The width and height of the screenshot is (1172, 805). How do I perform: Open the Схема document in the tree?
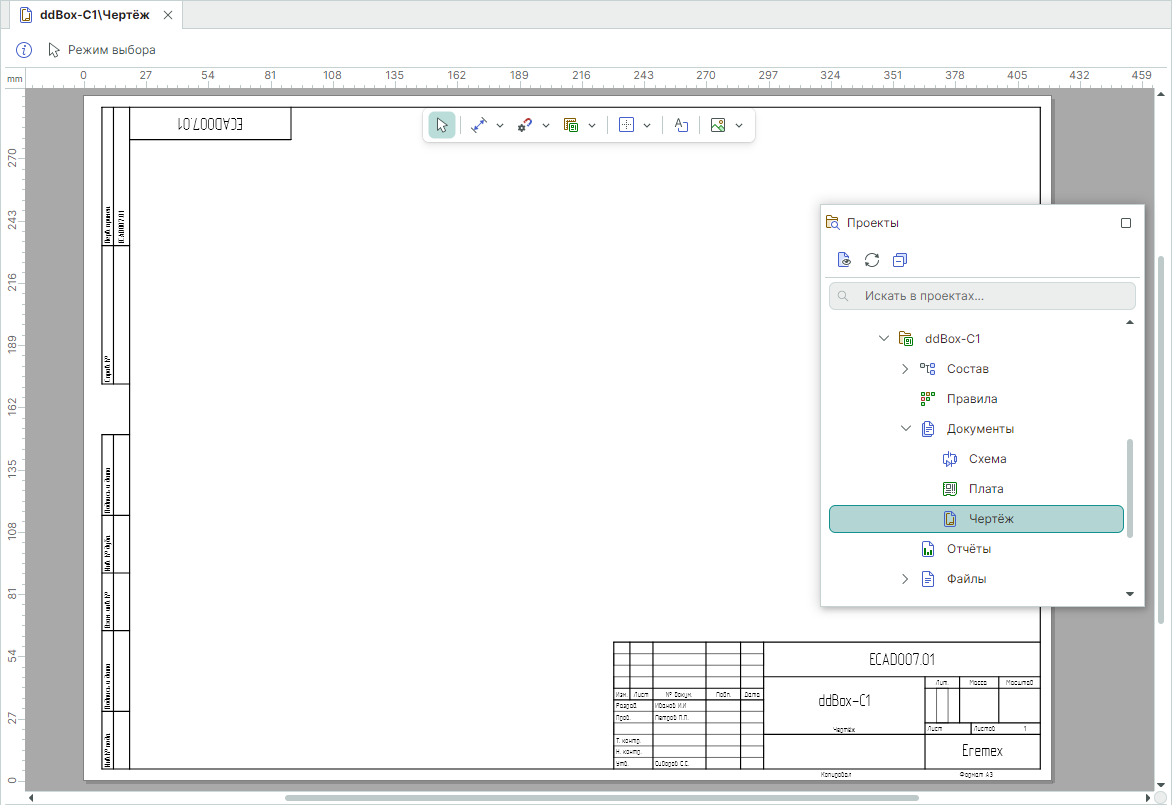(x=987, y=459)
